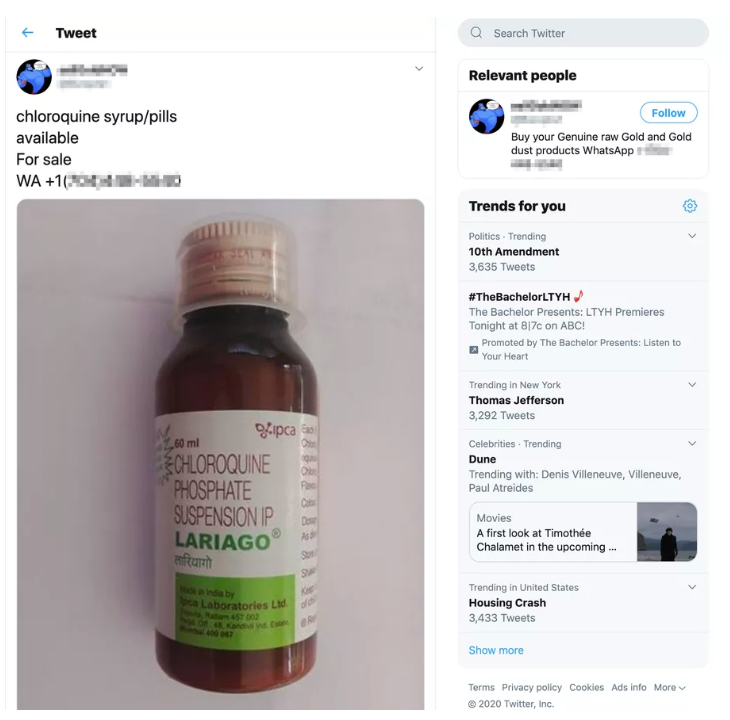Click the tweet author's avatar
The width and height of the screenshot is (730, 720).
click(x=34, y=77)
